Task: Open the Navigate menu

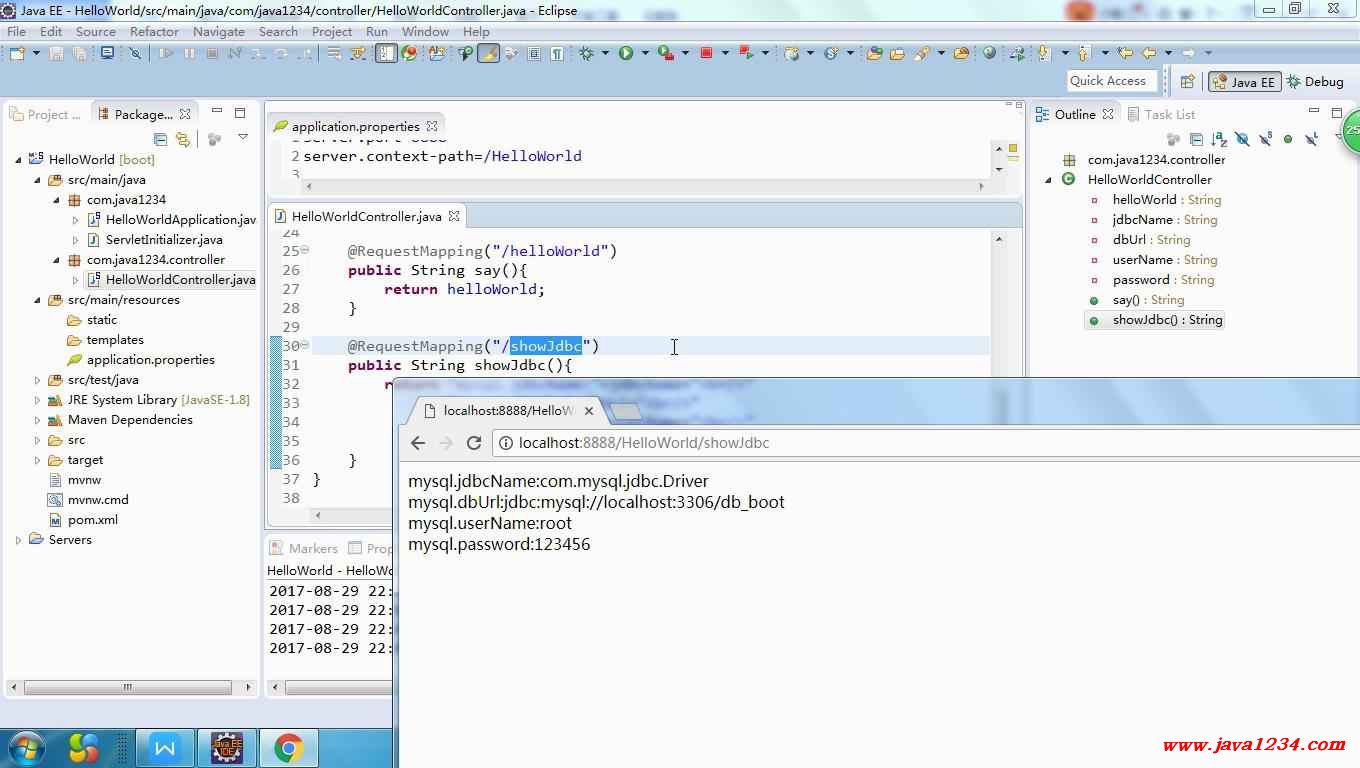Action: click(x=219, y=31)
